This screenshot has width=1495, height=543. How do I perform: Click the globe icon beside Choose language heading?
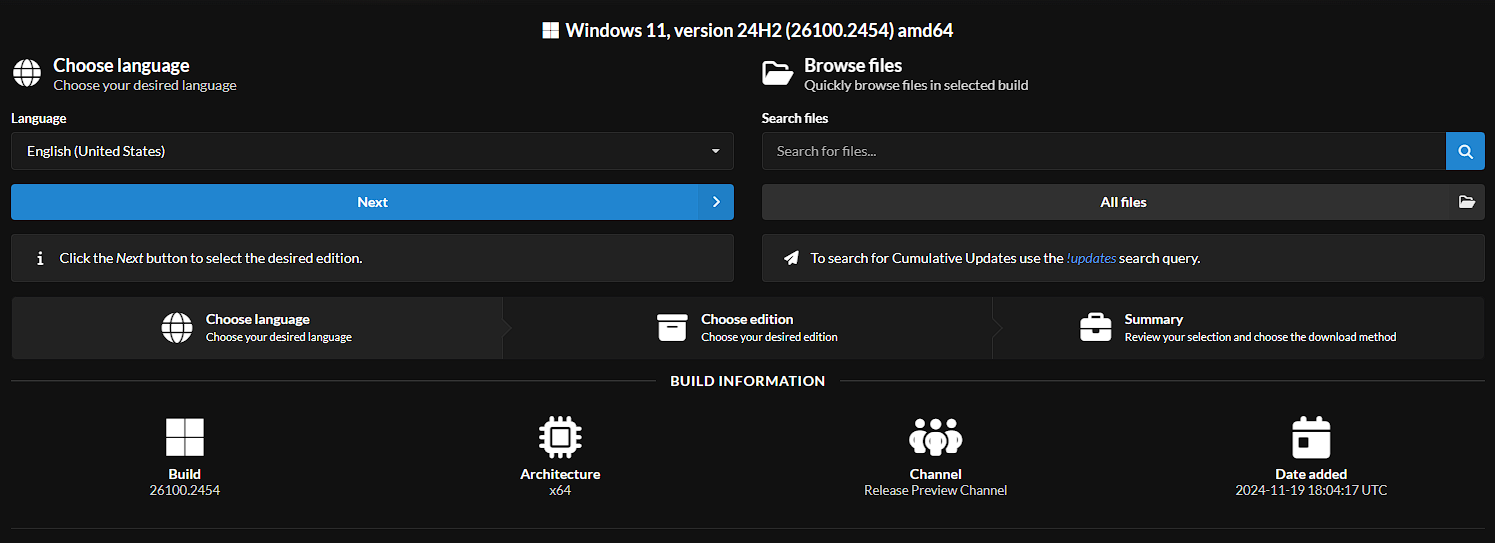pyautogui.click(x=27, y=74)
